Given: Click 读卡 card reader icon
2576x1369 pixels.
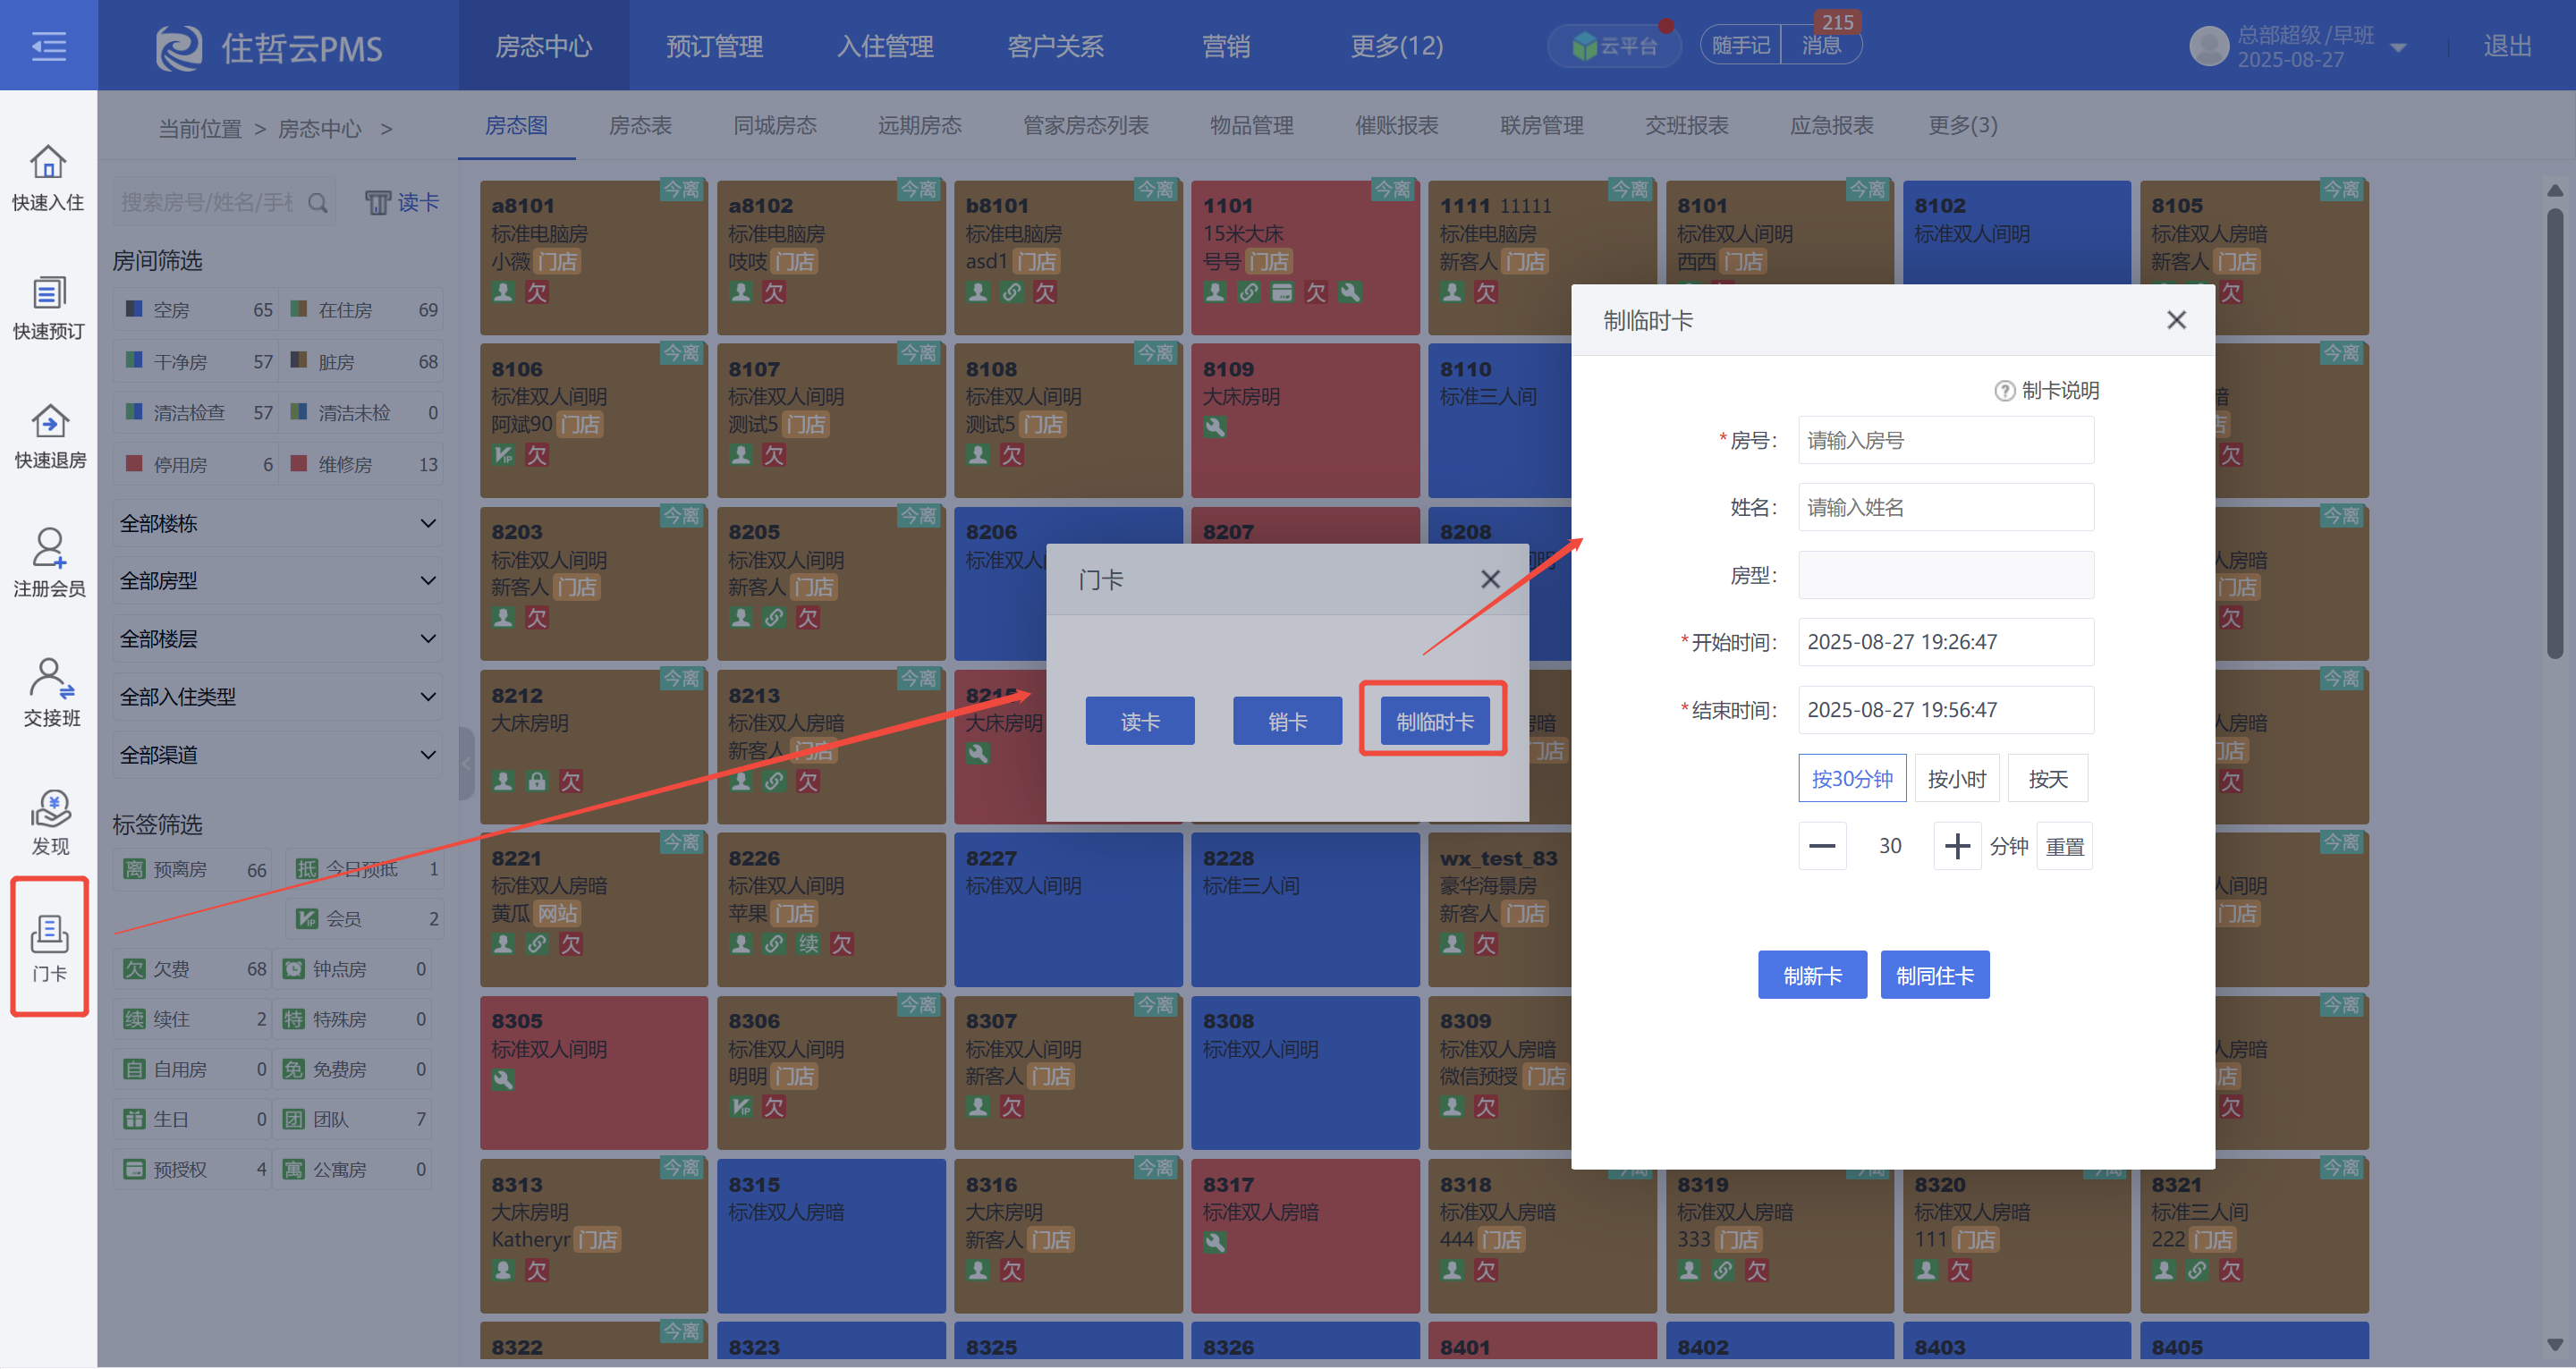Looking at the screenshot, I should tap(377, 203).
